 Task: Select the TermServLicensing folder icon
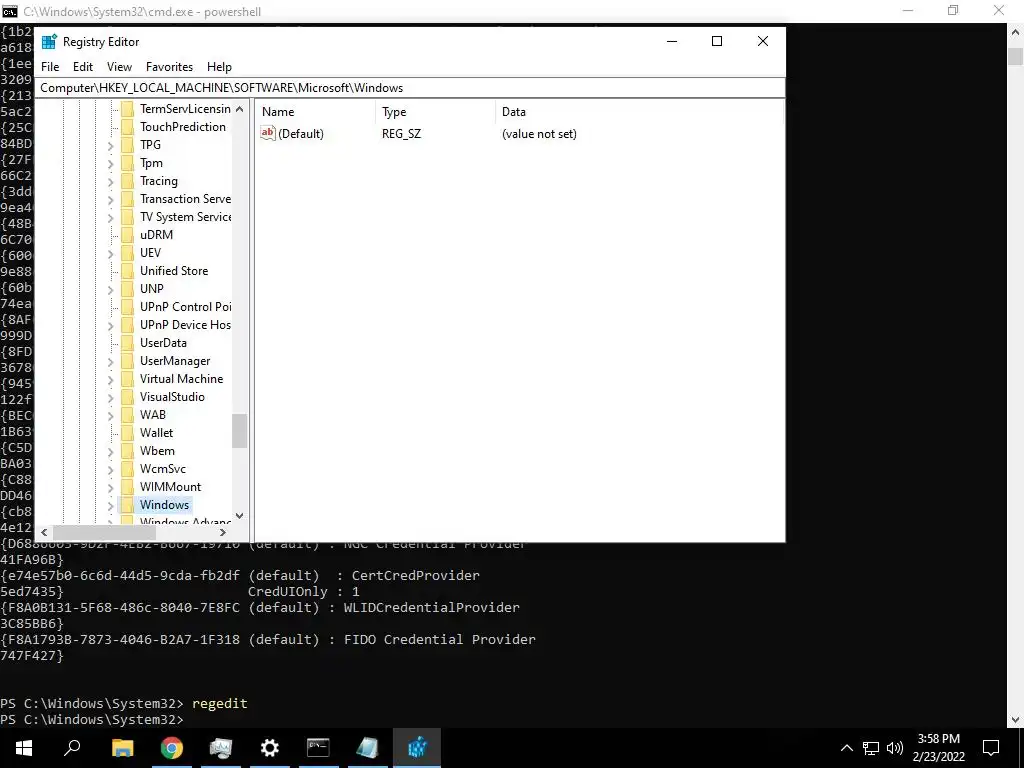[x=127, y=108]
